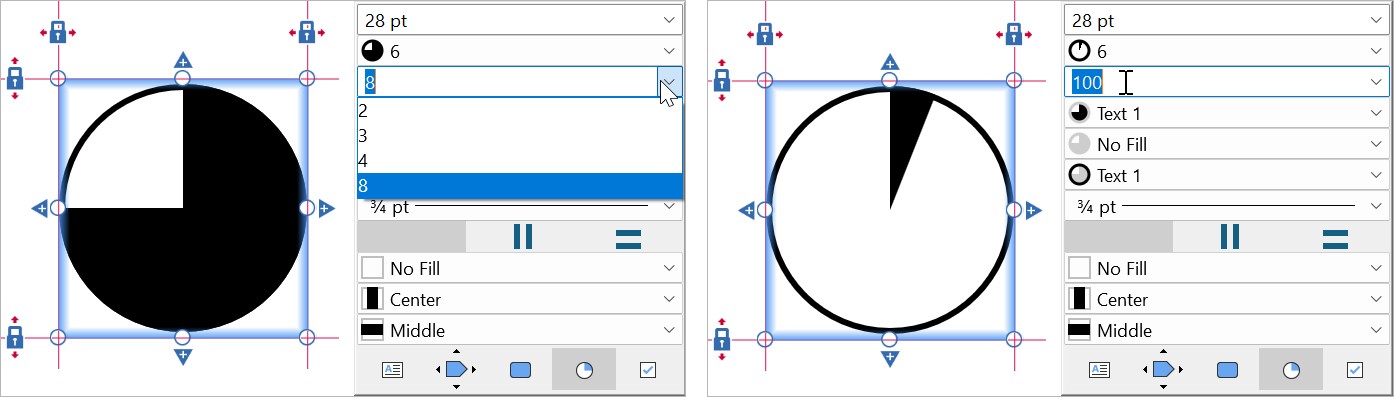Image resolution: width=1394 pixels, height=397 pixels.
Task: Open shape-arrows tab in panel with open list
Action: pyautogui.click(x=456, y=369)
